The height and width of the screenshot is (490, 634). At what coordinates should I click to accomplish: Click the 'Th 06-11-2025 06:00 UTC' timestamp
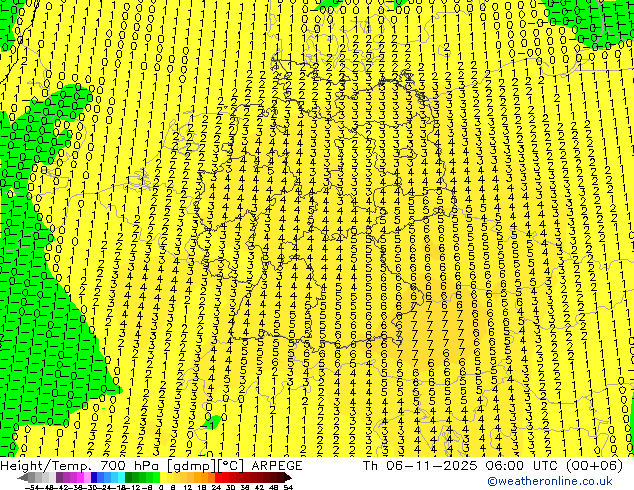coord(461,466)
